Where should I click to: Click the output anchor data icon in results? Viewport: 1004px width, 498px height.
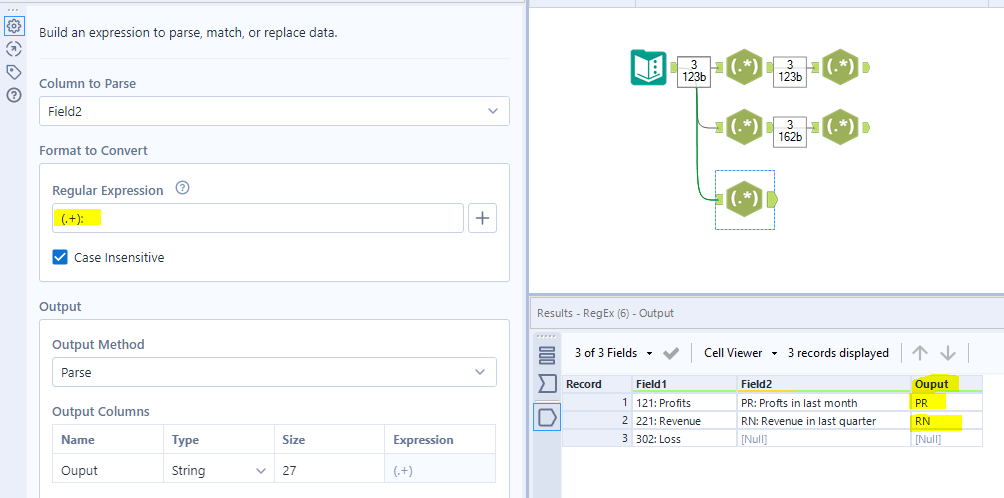(547, 417)
